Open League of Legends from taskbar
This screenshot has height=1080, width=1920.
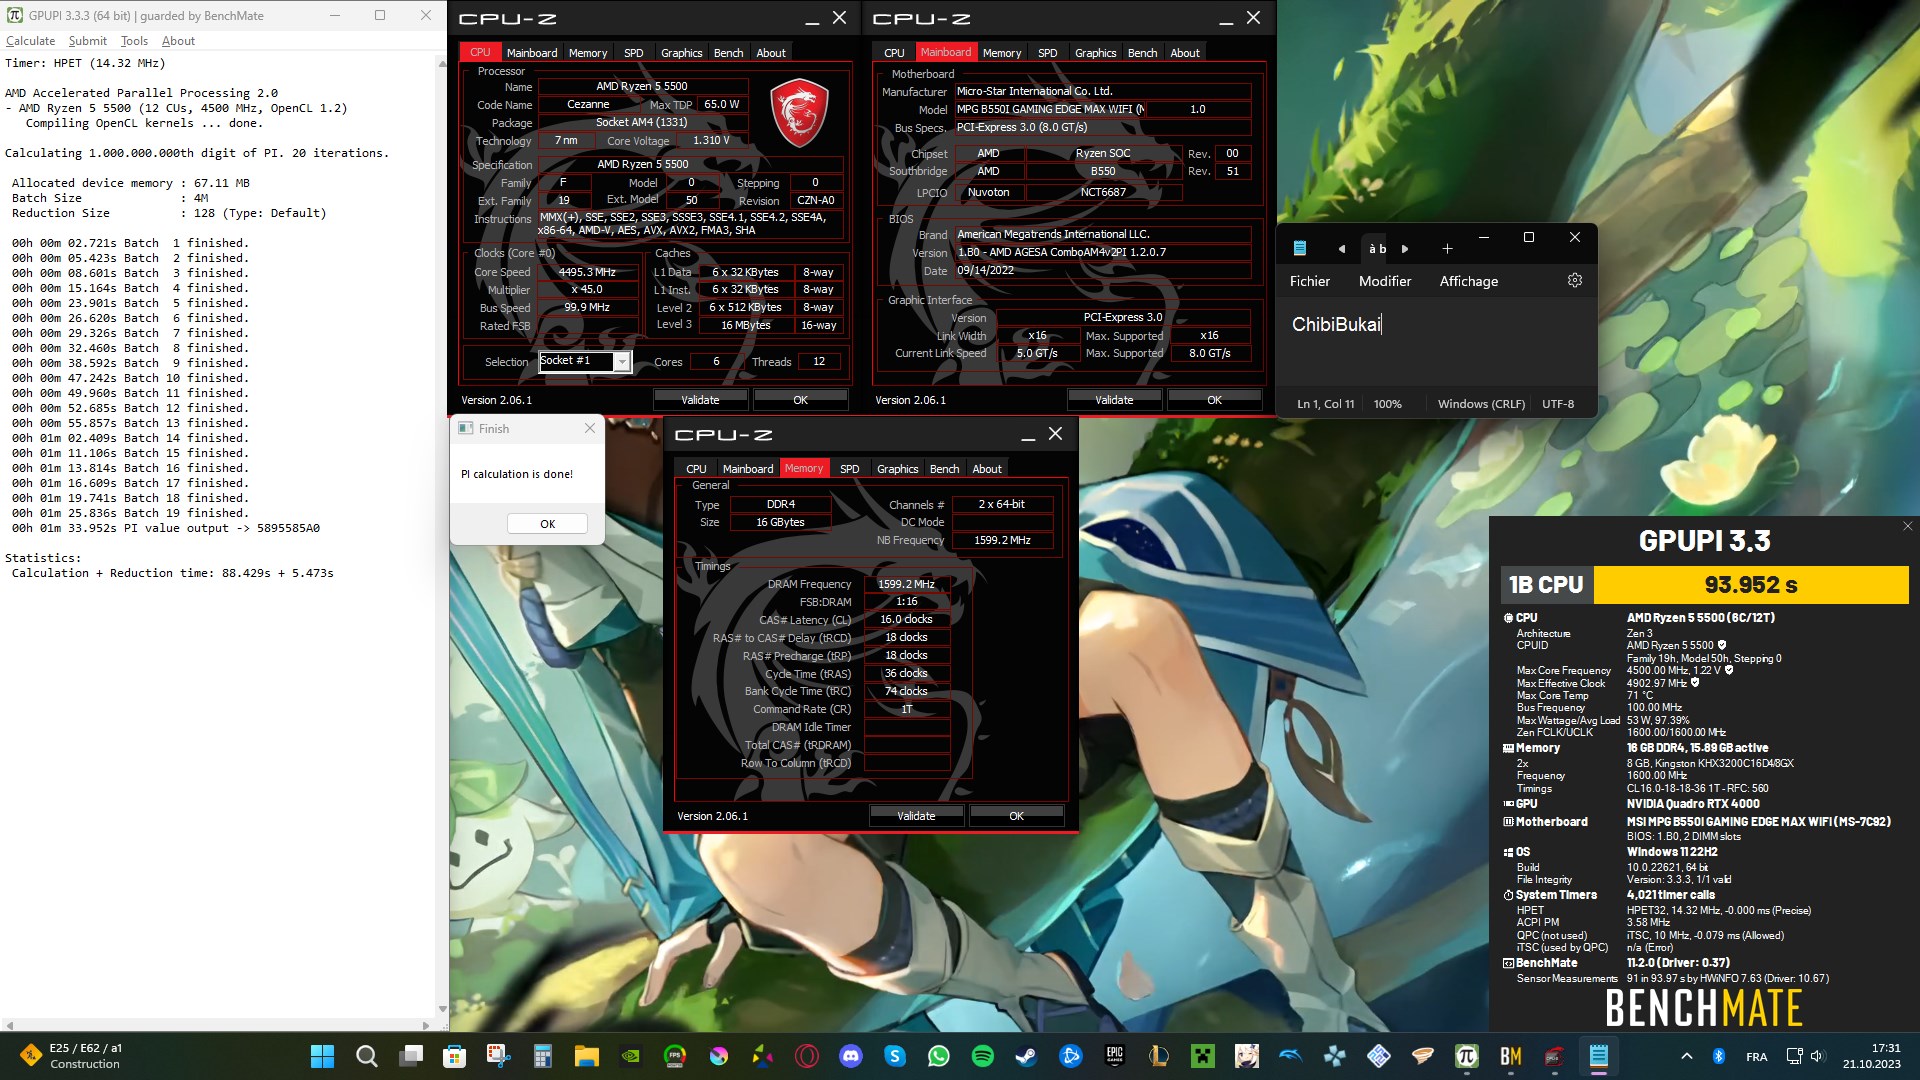(1158, 1056)
